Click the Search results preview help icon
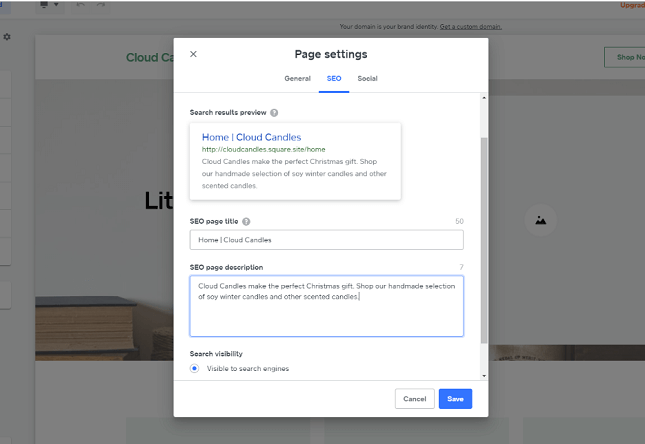This screenshot has width=645, height=444. (x=274, y=113)
